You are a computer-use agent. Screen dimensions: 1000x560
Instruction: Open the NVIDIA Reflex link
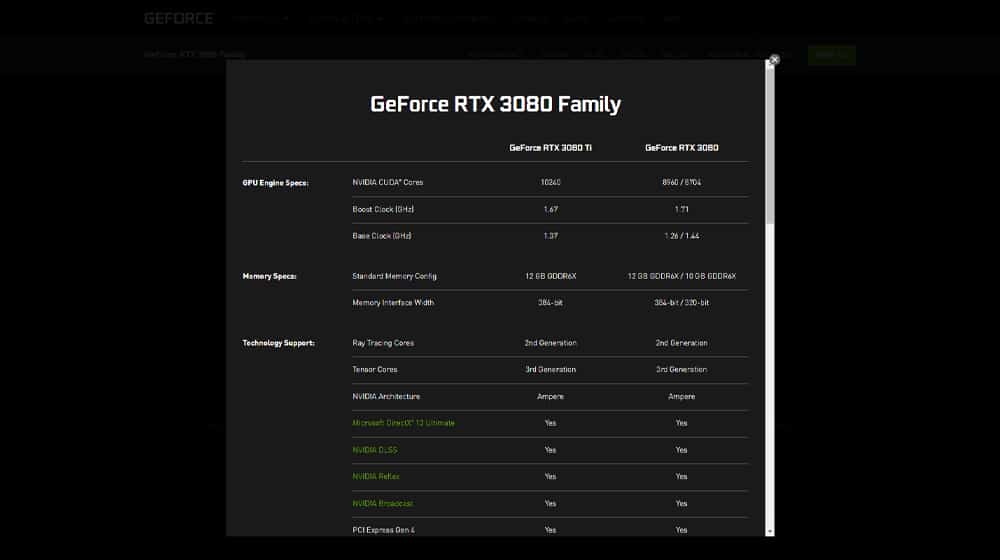coord(376,476)
